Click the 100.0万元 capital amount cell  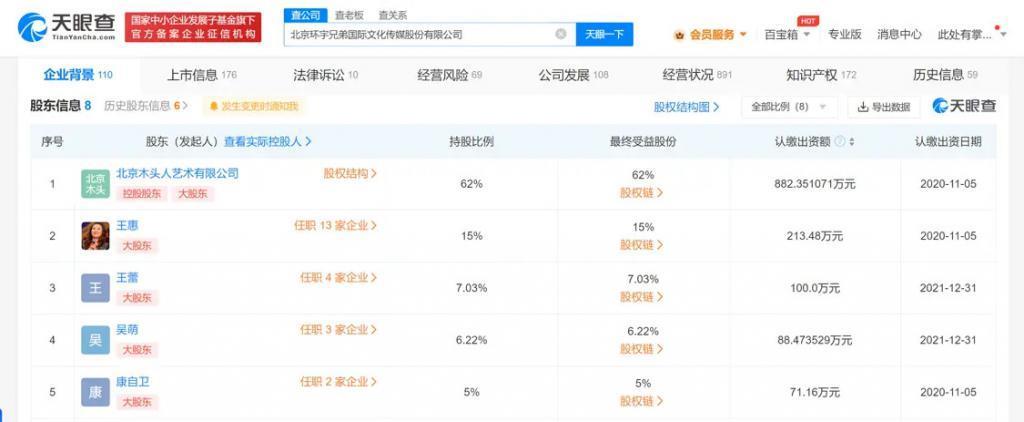pos(815,288)
